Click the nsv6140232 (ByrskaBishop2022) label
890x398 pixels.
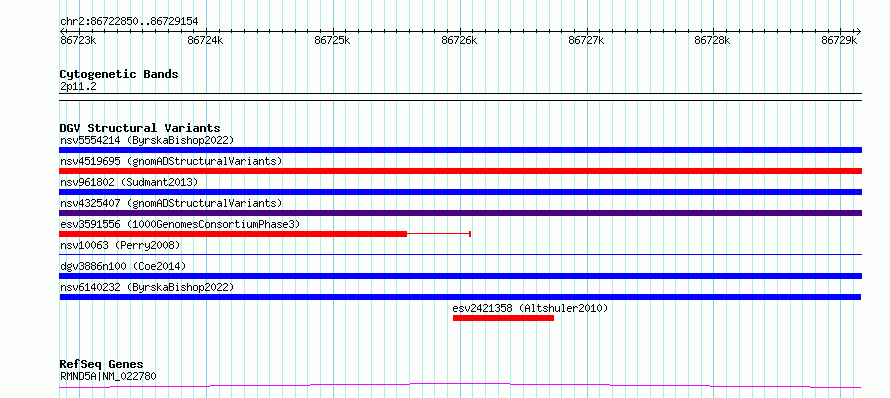147,287
